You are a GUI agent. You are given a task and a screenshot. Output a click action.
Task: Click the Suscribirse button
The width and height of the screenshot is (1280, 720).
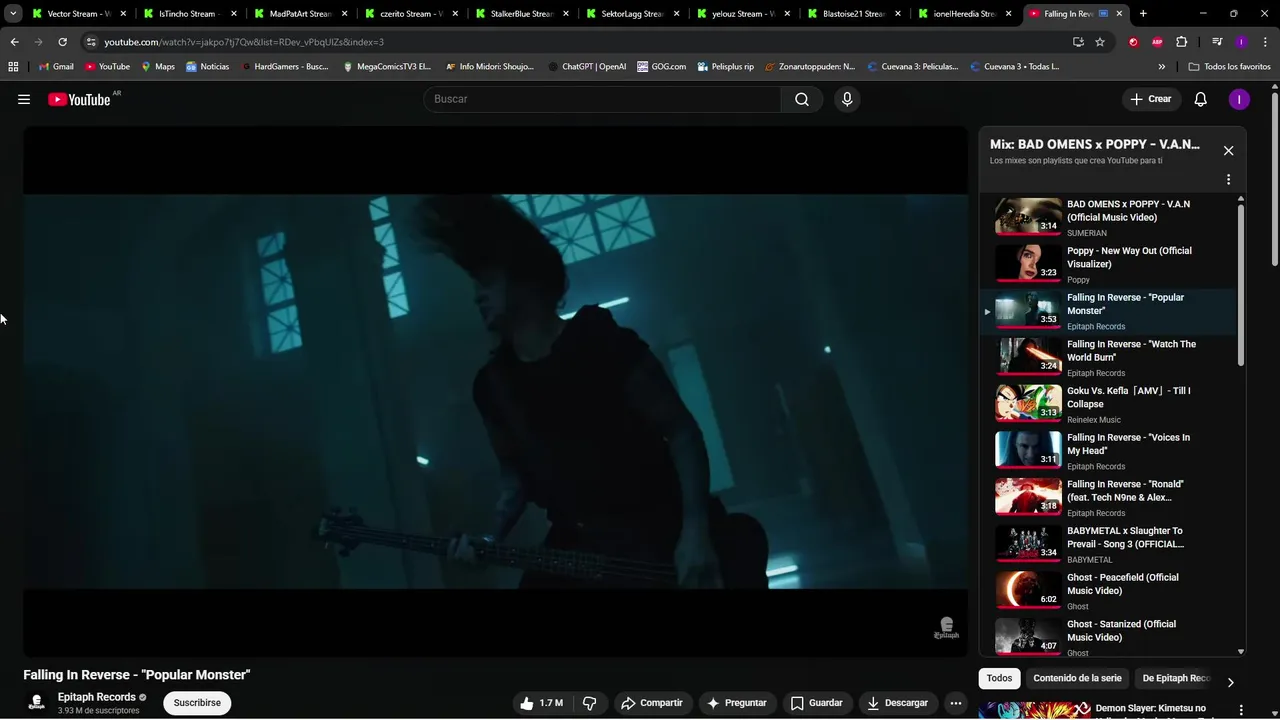(197, 703)
